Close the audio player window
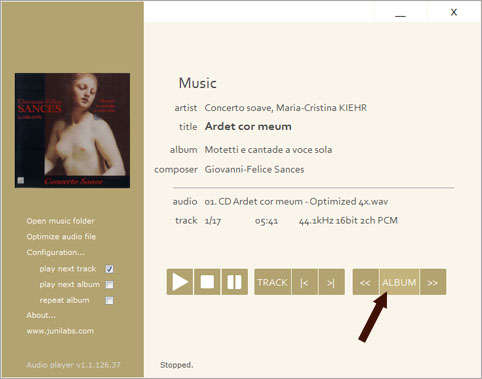The height and width of the screenshot is (379, 482). 454,12
